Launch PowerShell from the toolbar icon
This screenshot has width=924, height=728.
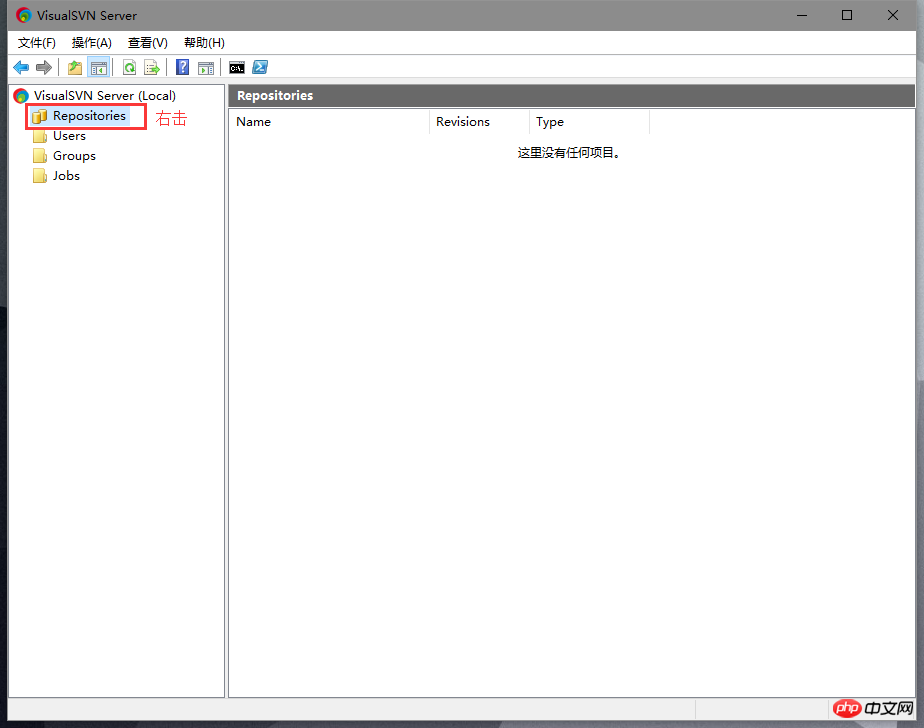[x=260, y=68]
